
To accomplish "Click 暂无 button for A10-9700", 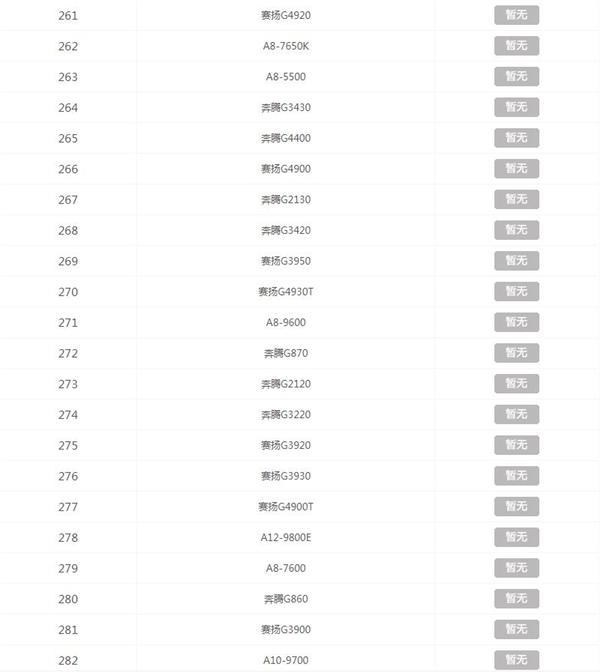I will pyautogui.click(x=516, y=660).
